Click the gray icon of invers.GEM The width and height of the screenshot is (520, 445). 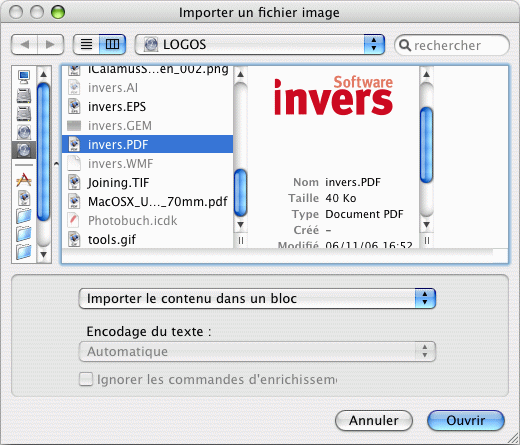(74, 126)
